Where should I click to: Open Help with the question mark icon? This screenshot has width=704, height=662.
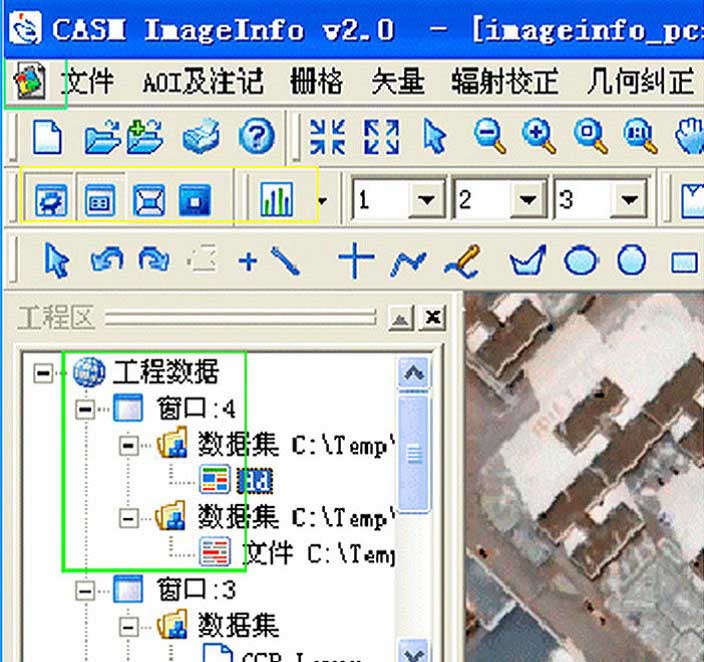pyautogui.click(x=256, y=136)
